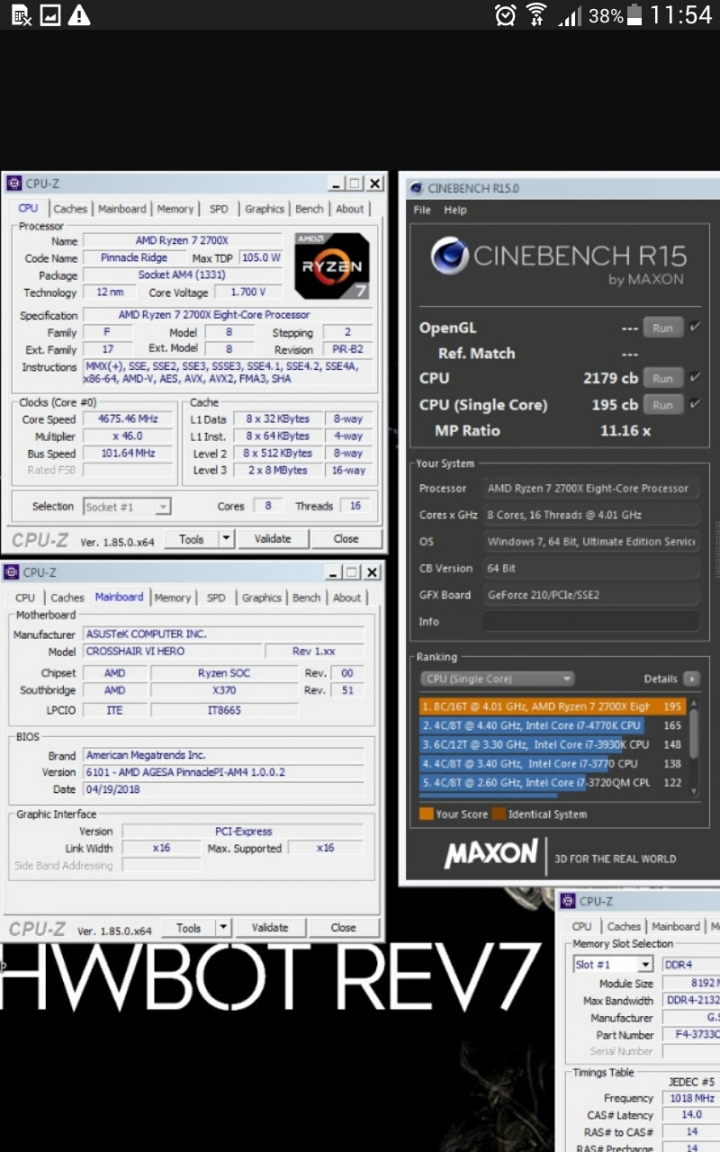Image resolution: width=720 pixels, height=1152 pixels.
Task: Switch to Mainboard tab in top CPU-Z window
Action: [x=122, y=209]
